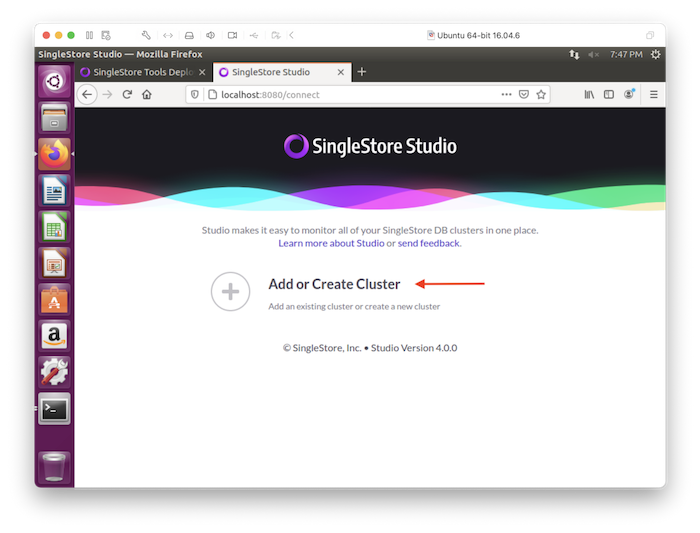
Task: Click the hard disk icon in the VM toolbar
Action: pos(189,35)
